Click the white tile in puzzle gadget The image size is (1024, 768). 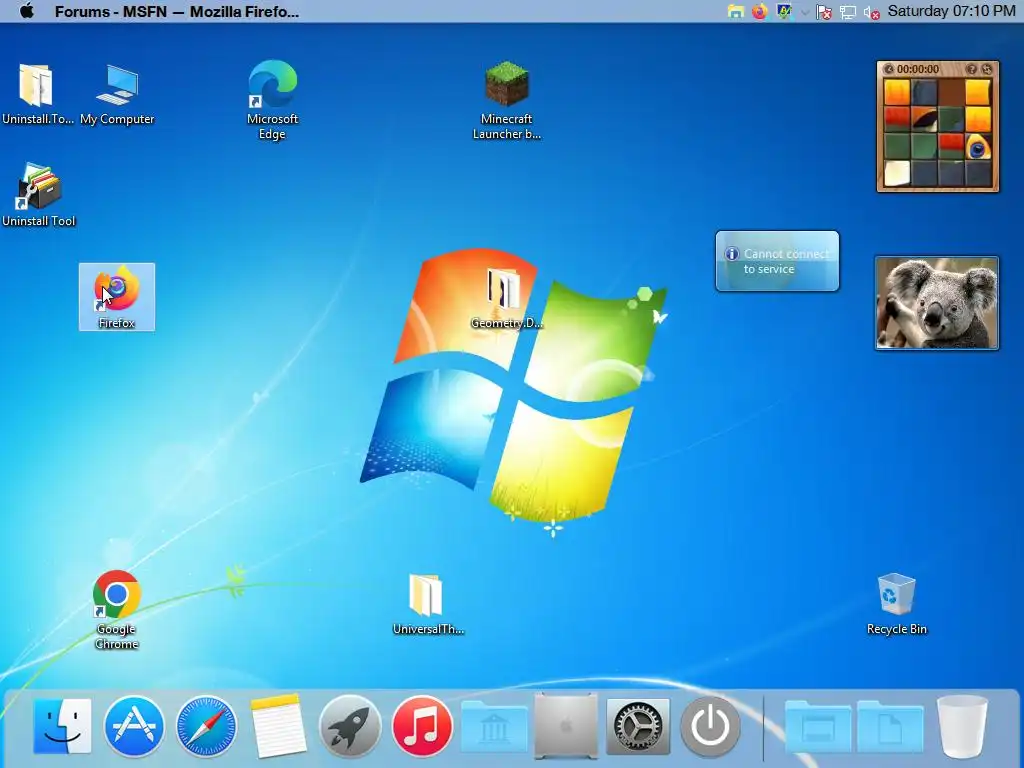[x=897, y=173]
